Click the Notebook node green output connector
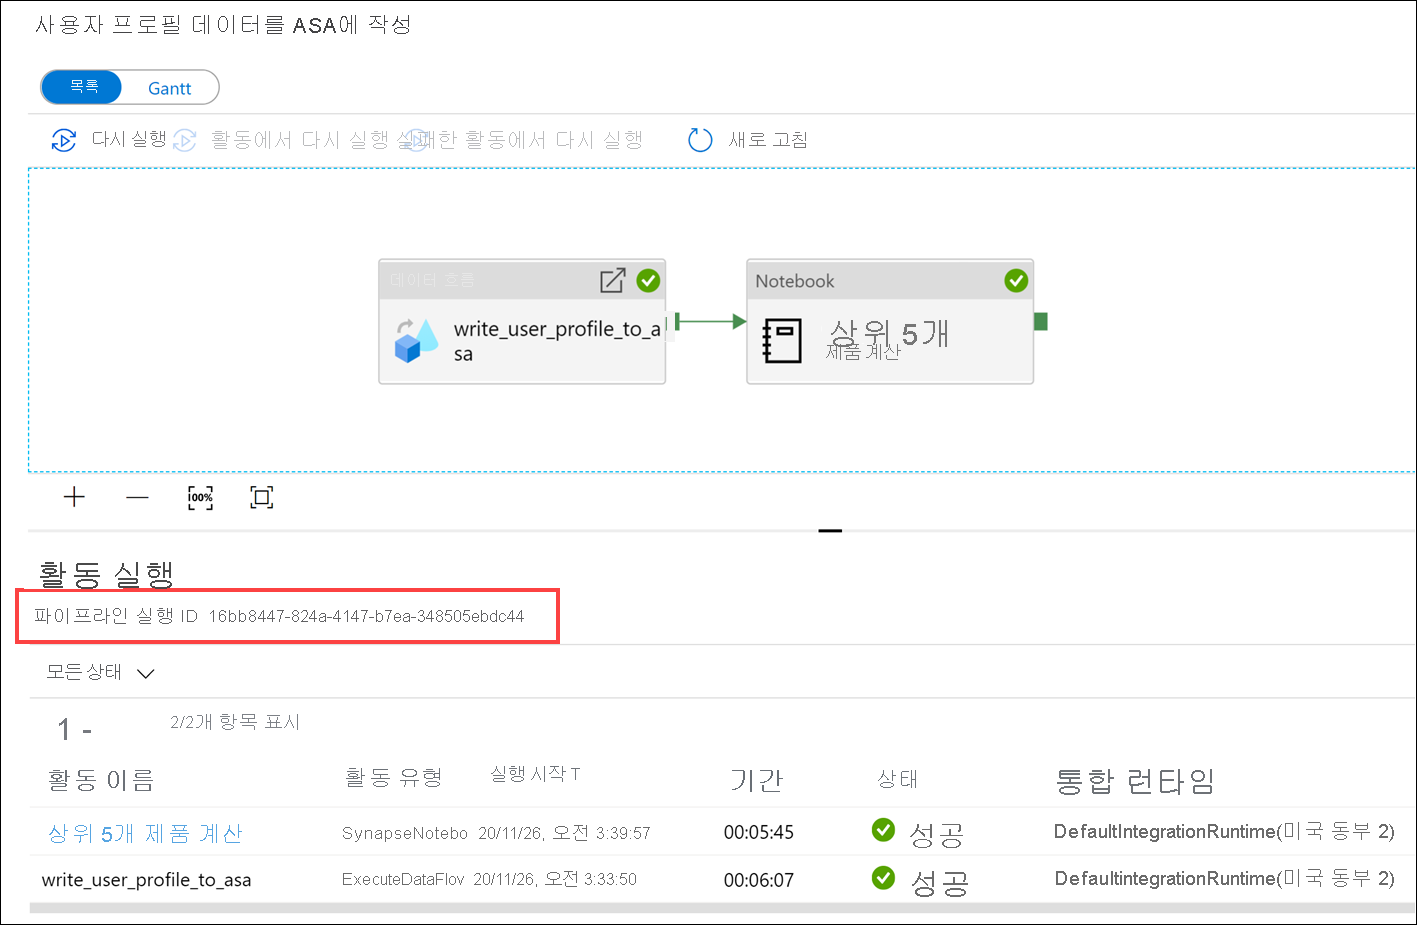Viewport: 1417px width, 925px height. click(1040, 321)
